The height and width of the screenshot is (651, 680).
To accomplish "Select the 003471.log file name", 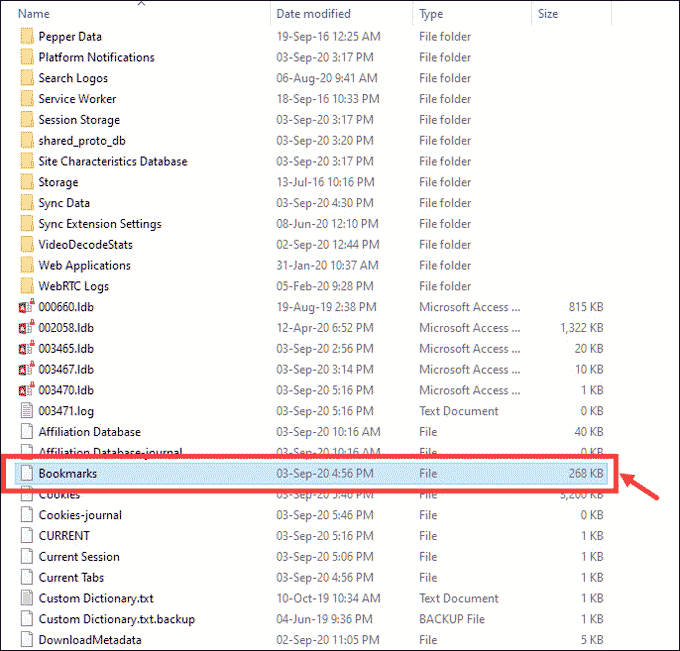I will pos(66,411).
